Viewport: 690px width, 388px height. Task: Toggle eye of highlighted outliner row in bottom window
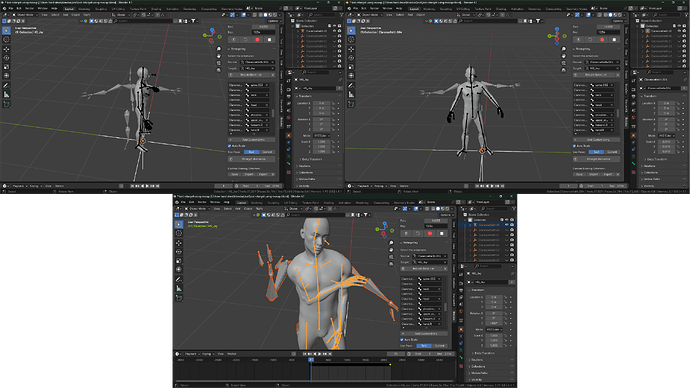507,225
